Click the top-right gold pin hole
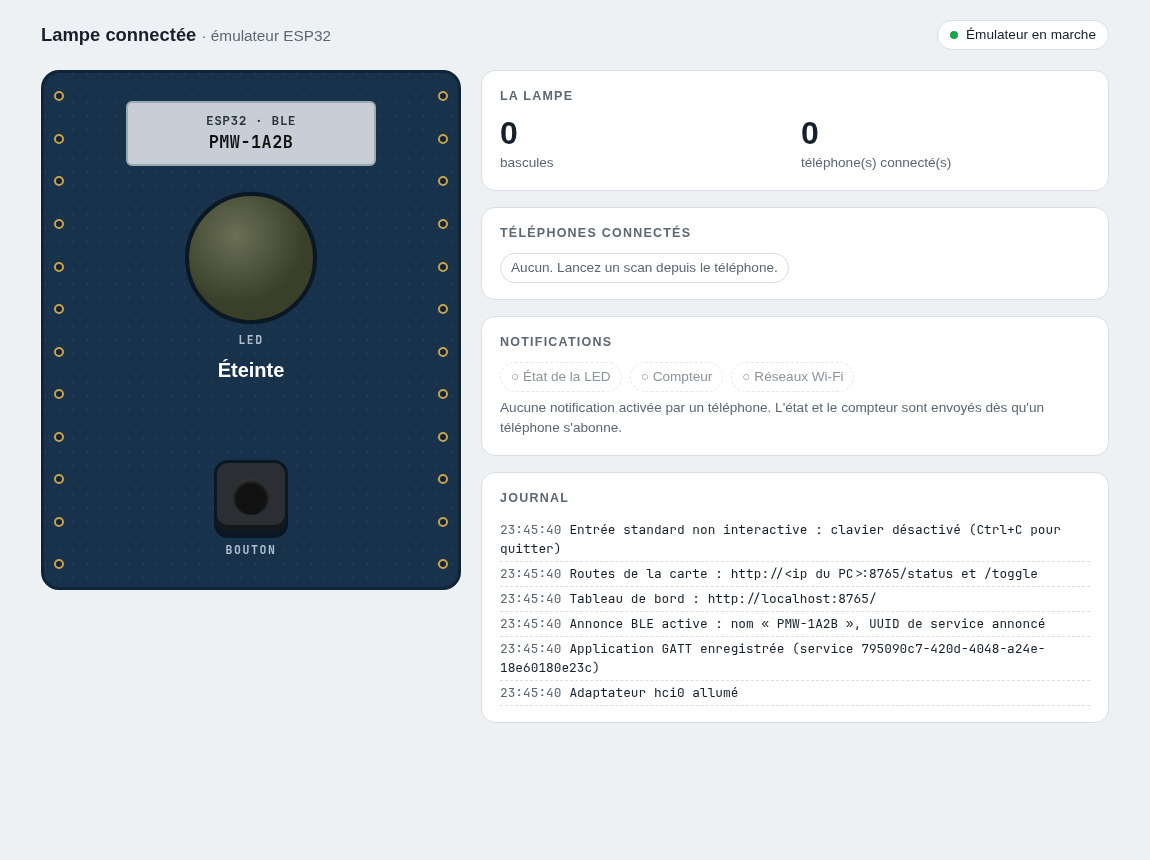The height and width of the screenshot is (860, 1150). click(443, 96)
